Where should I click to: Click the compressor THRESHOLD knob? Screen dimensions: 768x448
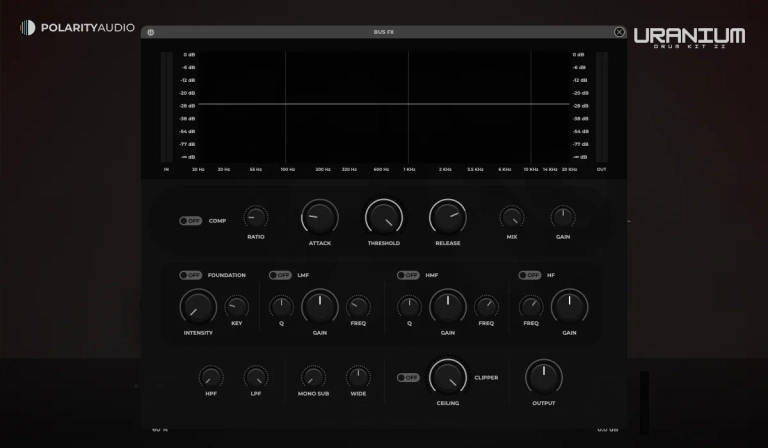click(x=384, y=217)
